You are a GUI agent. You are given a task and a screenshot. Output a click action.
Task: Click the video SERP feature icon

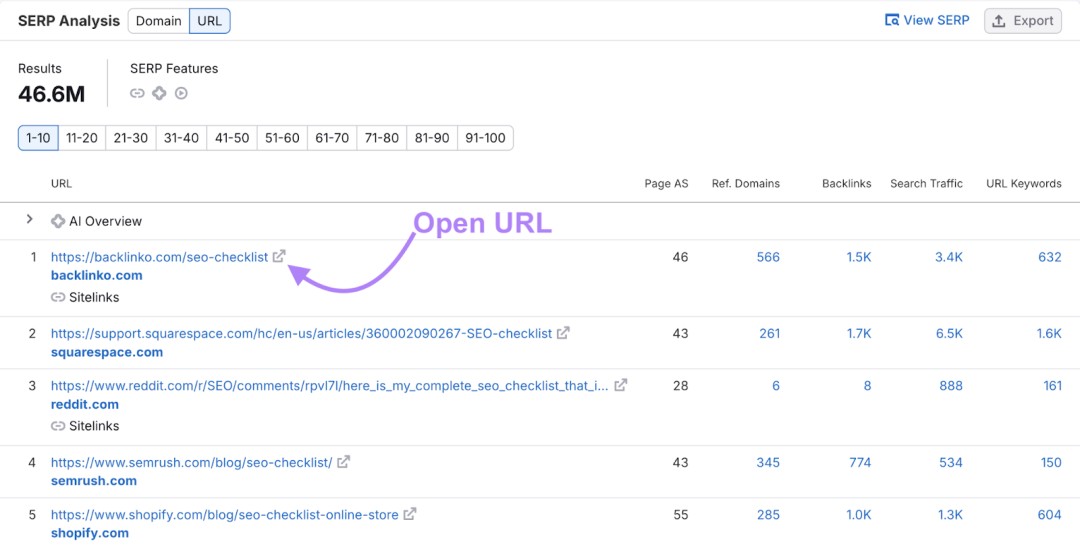tap(181, 93)
